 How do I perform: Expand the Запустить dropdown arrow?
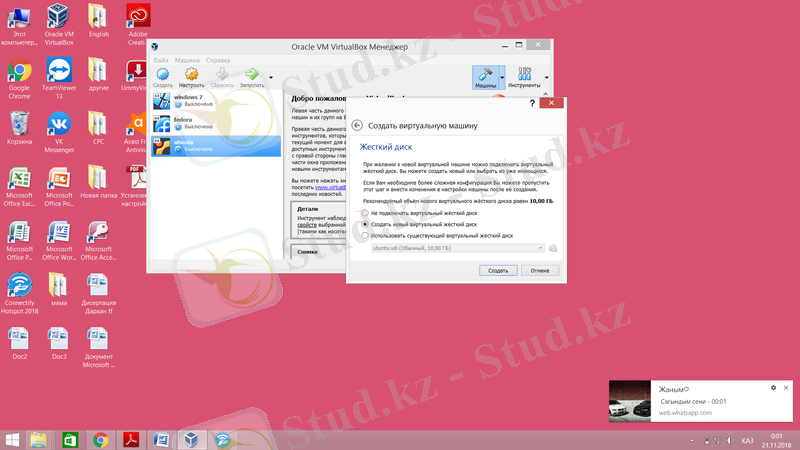coord(271,78)
